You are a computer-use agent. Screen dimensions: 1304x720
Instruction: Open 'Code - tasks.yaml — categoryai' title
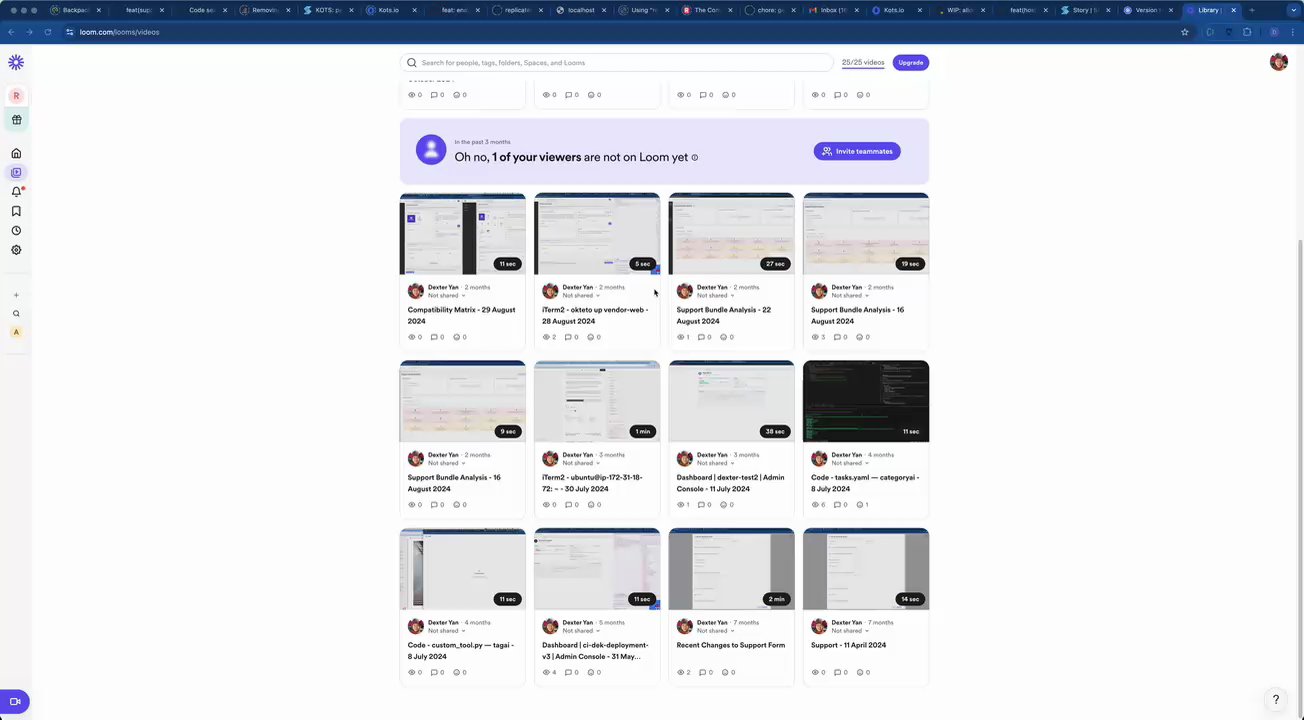click(865, 483)
